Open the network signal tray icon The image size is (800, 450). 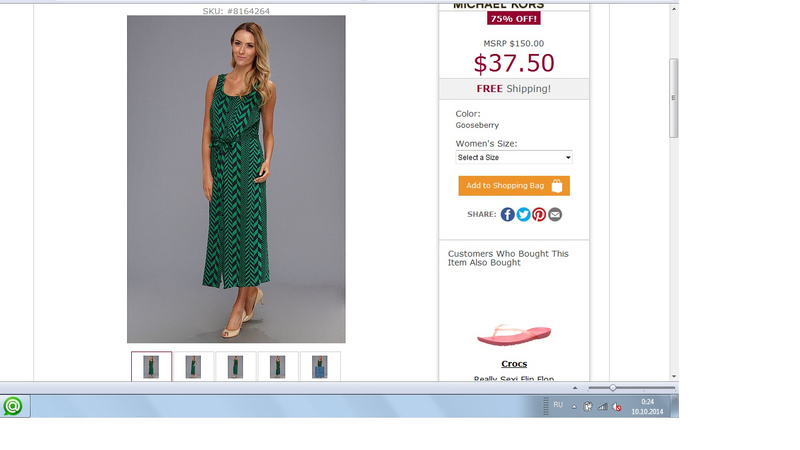click(603, 407)
